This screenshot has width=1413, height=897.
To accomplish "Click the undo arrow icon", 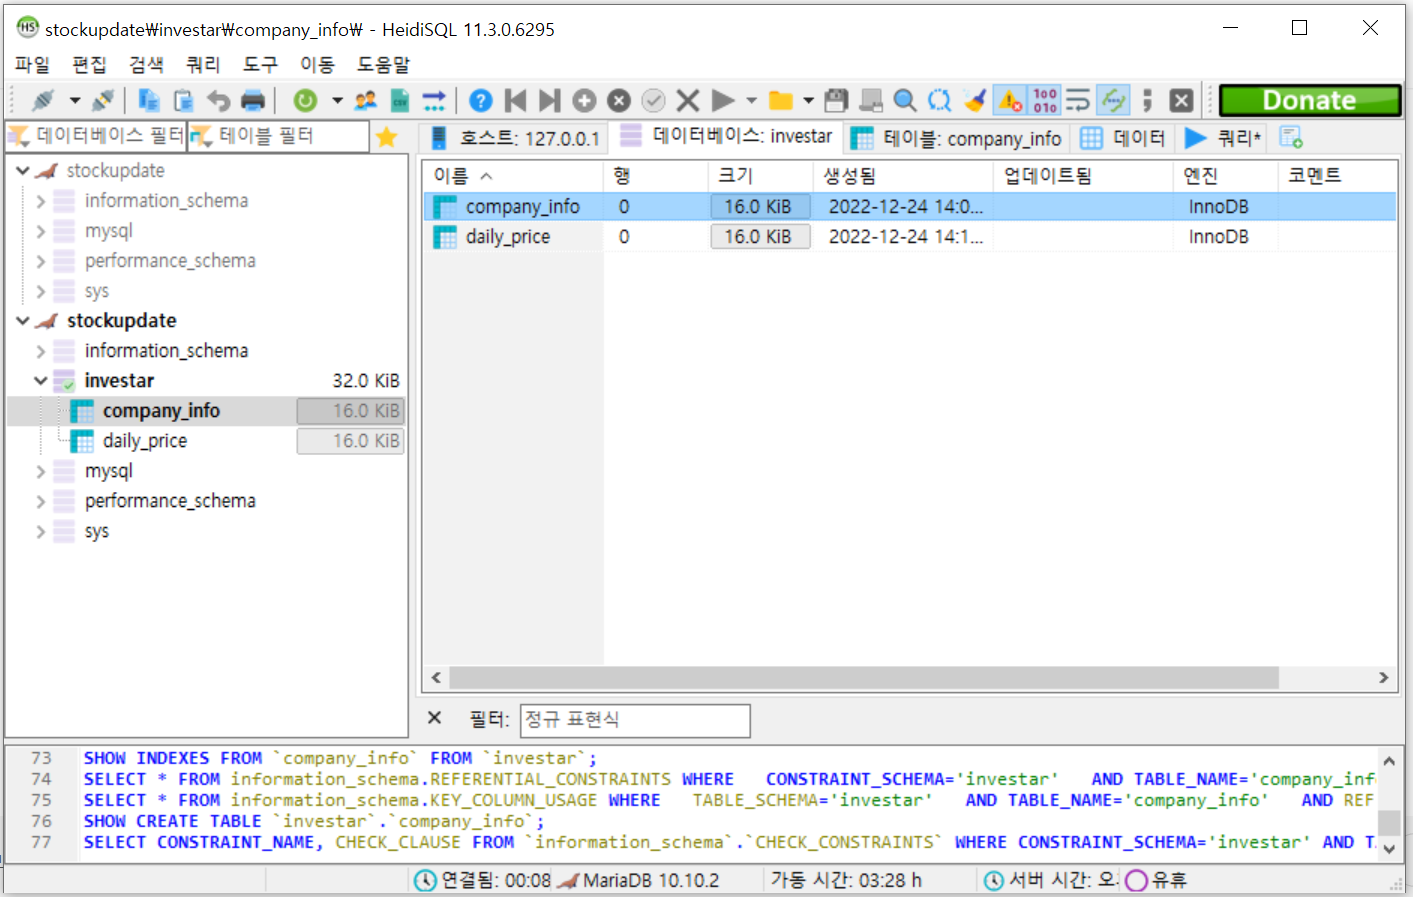I will pos(219,100).
